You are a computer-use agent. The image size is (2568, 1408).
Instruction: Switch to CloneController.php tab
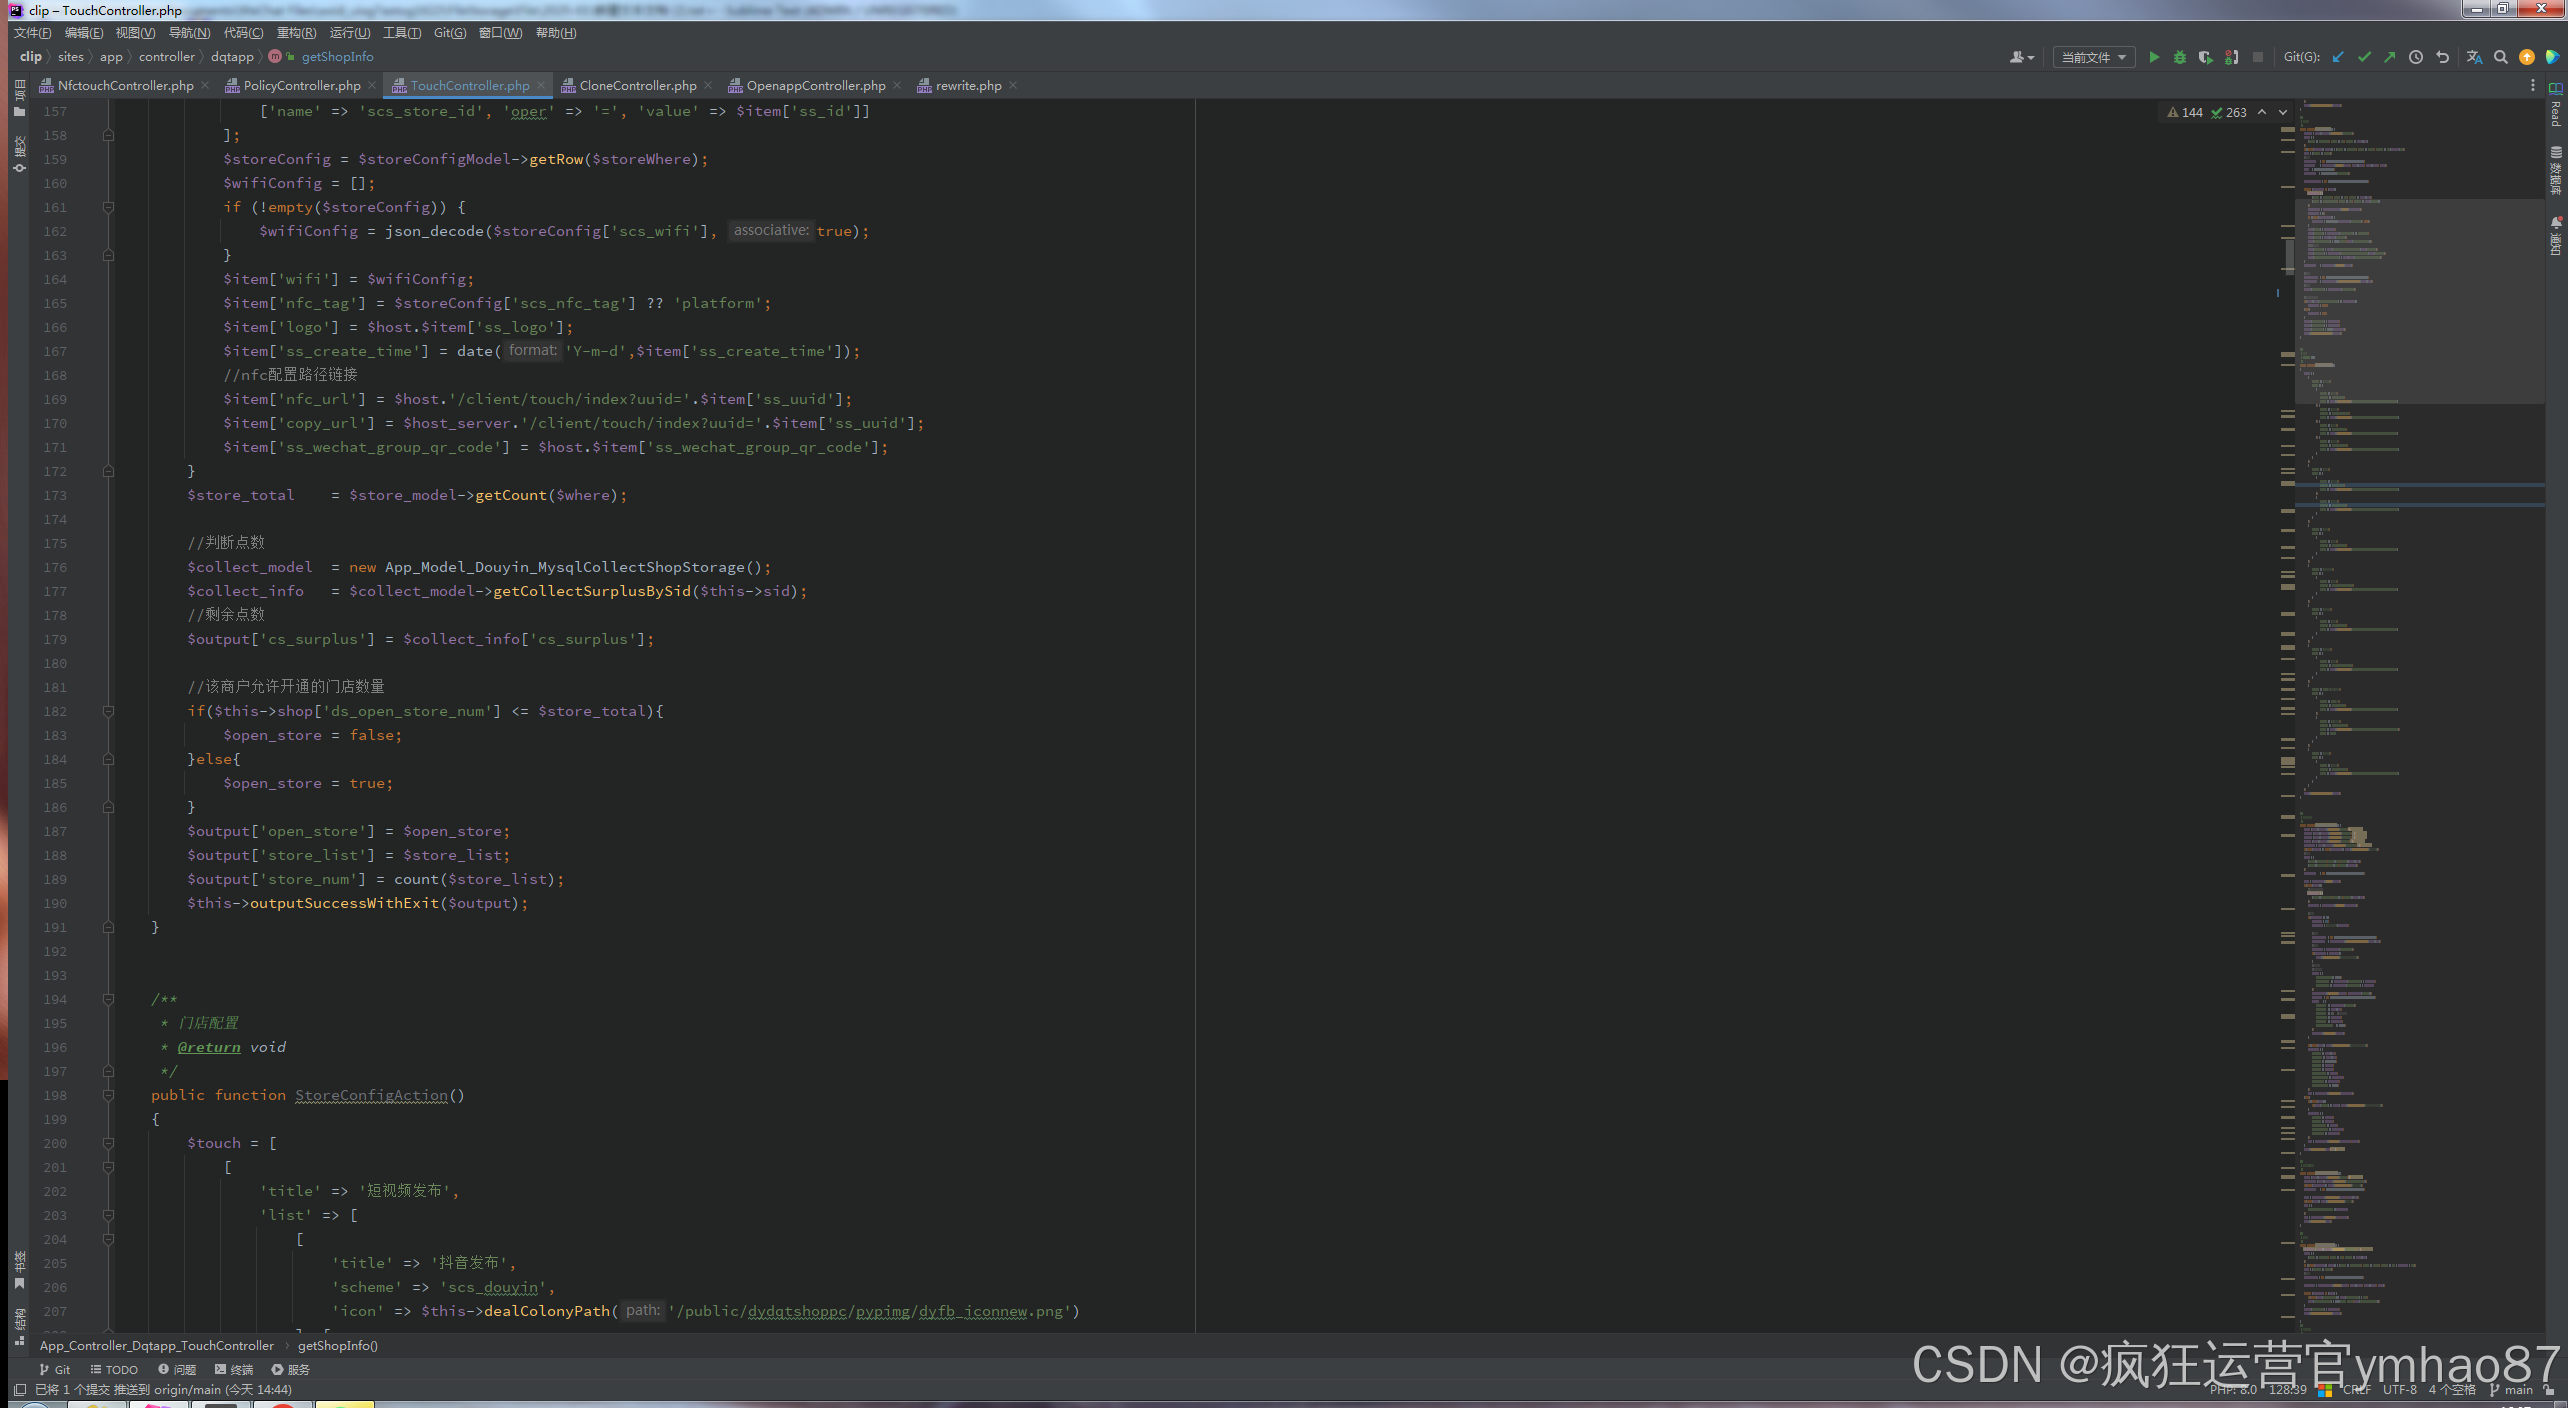[637, 85]
